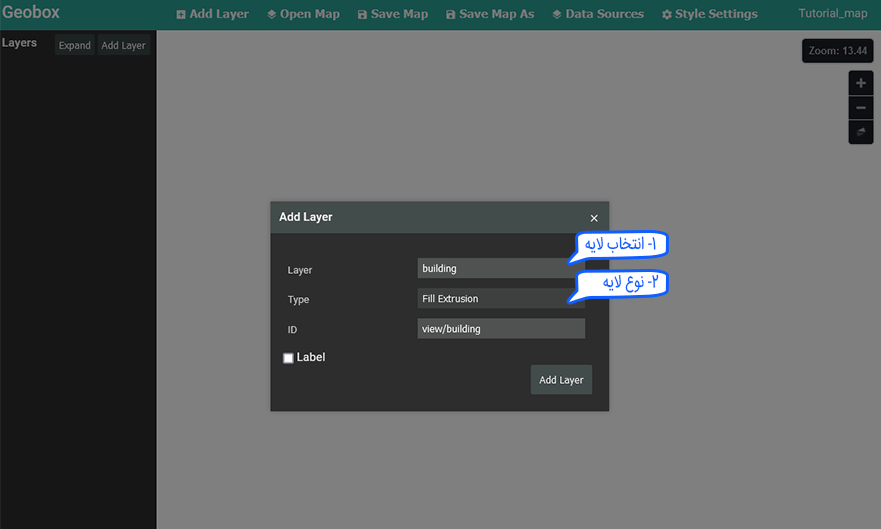Enable the Label checkbox
Image resolution: width=881 pixels, height=529 pixels.
coord(289,358)
